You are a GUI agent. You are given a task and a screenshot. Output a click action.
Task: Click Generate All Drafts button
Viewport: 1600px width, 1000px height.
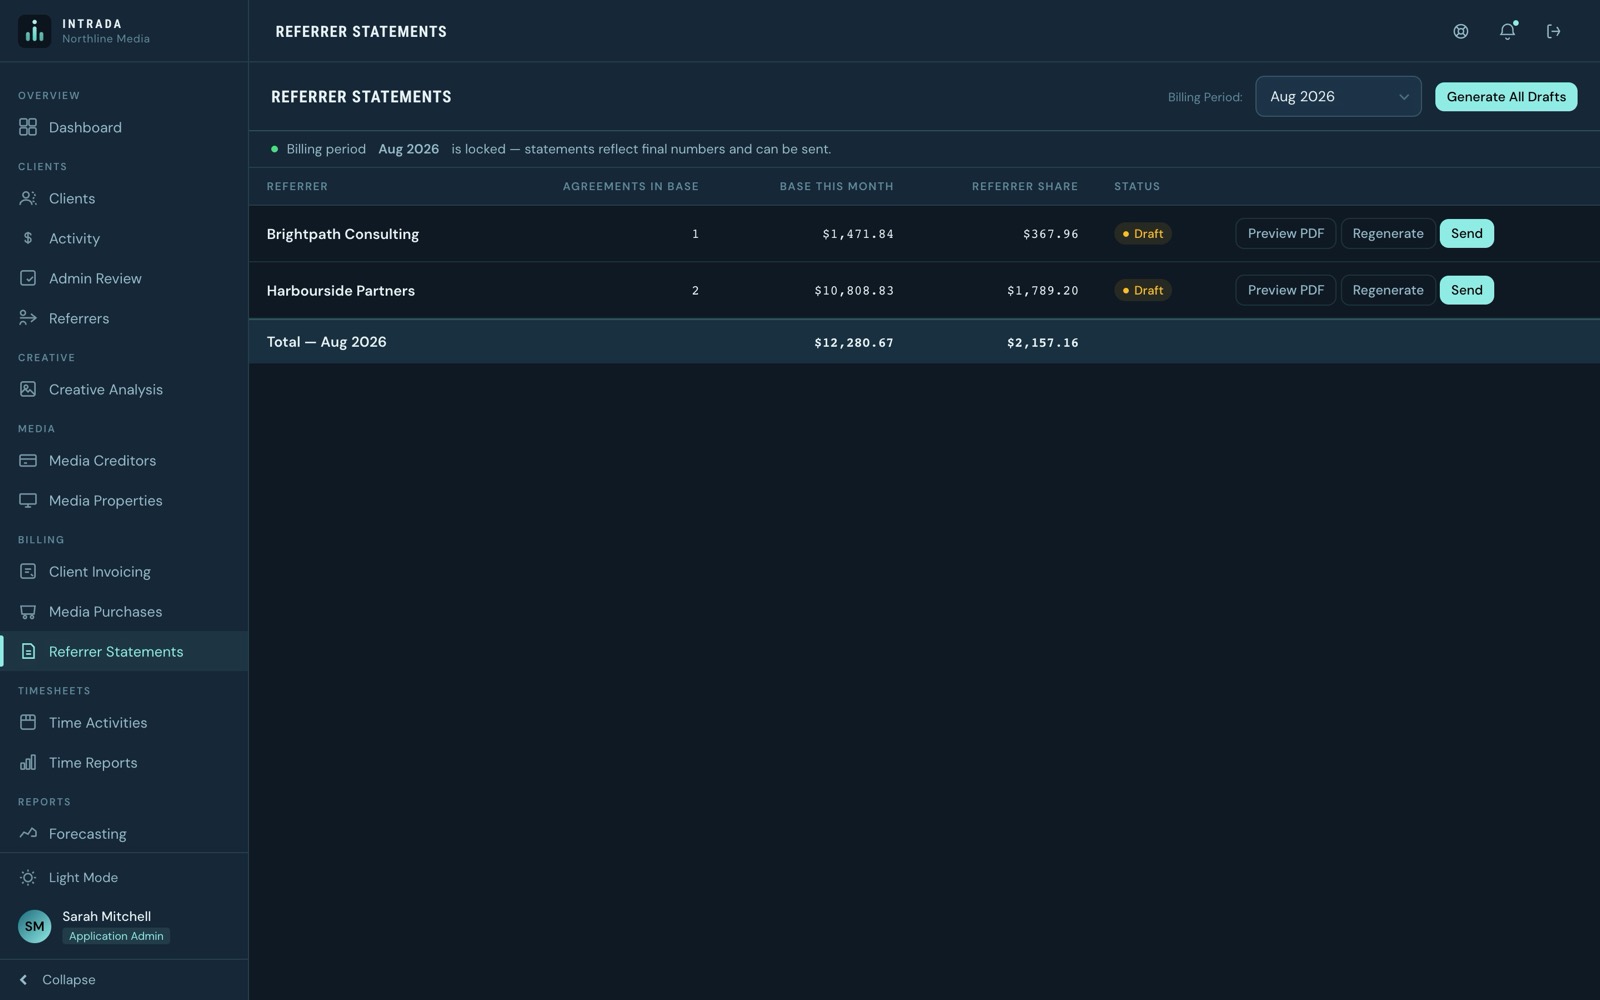pyautogui.click(x=1506, y=96)
